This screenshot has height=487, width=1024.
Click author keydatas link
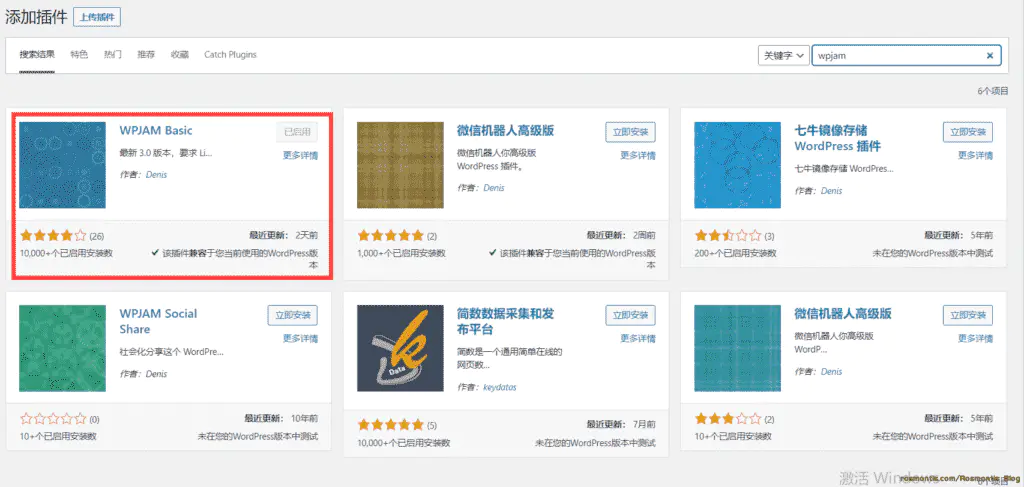tap(500, 387)
